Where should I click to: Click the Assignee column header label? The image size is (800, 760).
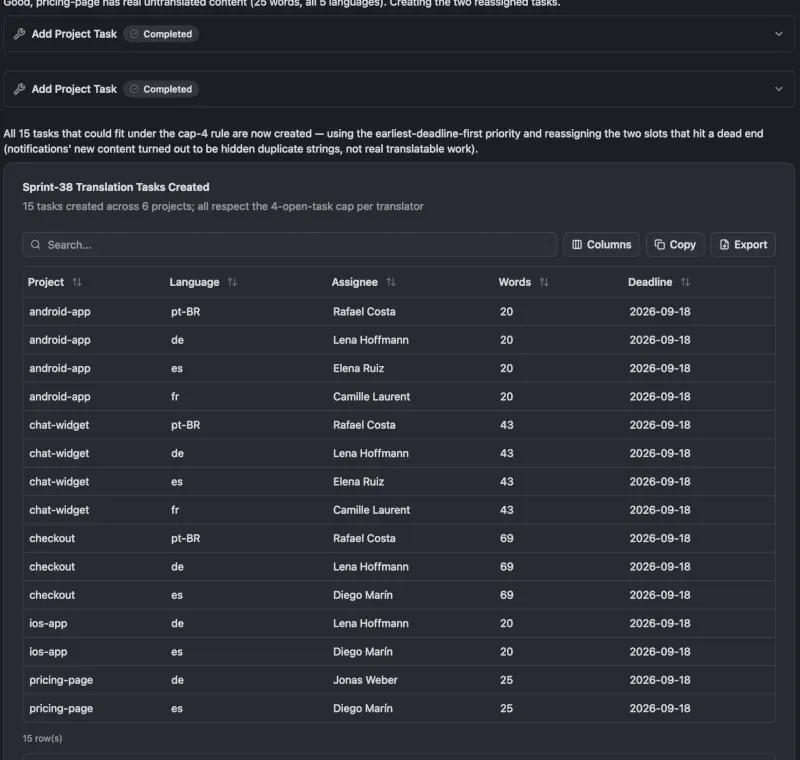(355, 282)
